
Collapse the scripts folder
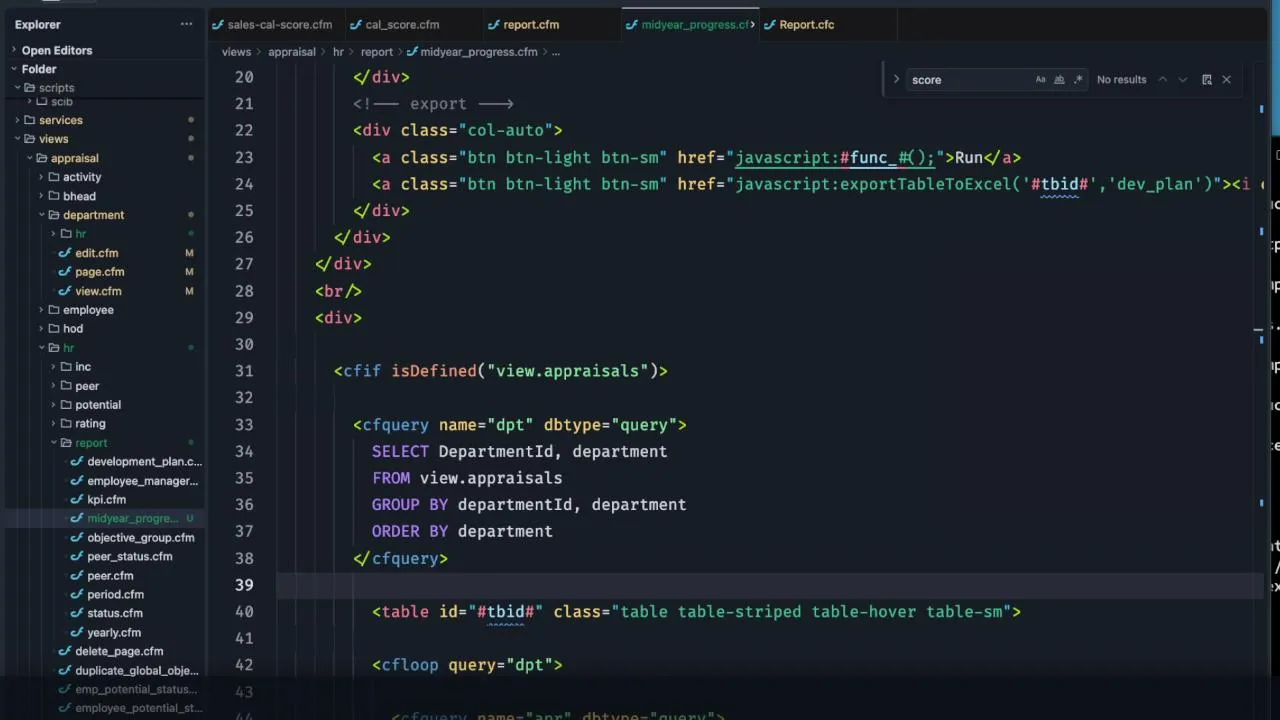[x=56, y=88]
